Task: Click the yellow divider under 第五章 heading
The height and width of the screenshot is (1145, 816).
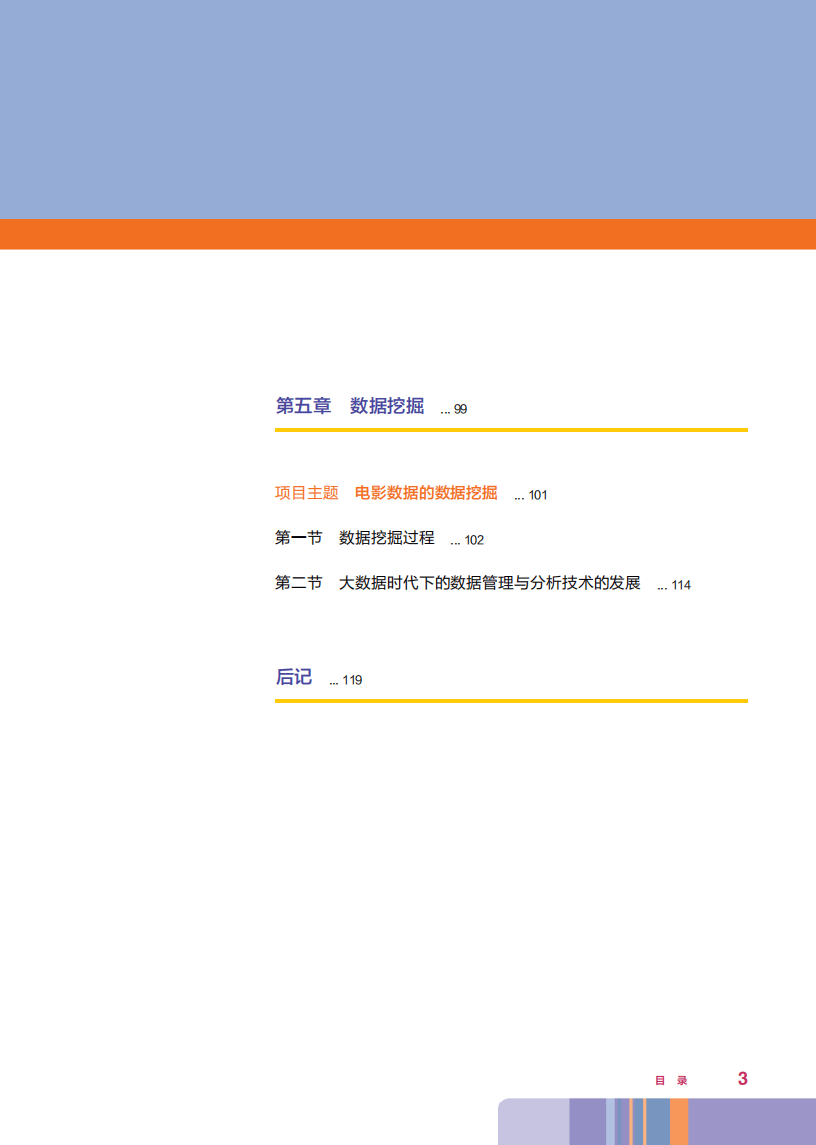Action: [511, 430]
